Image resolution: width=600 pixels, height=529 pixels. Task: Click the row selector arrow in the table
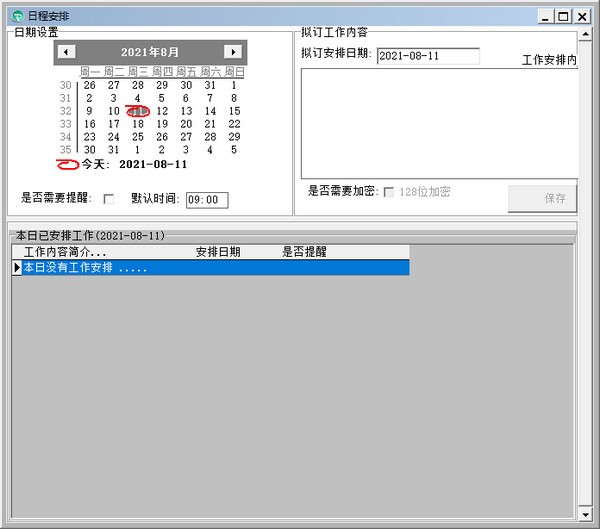(x=16, y=267)
